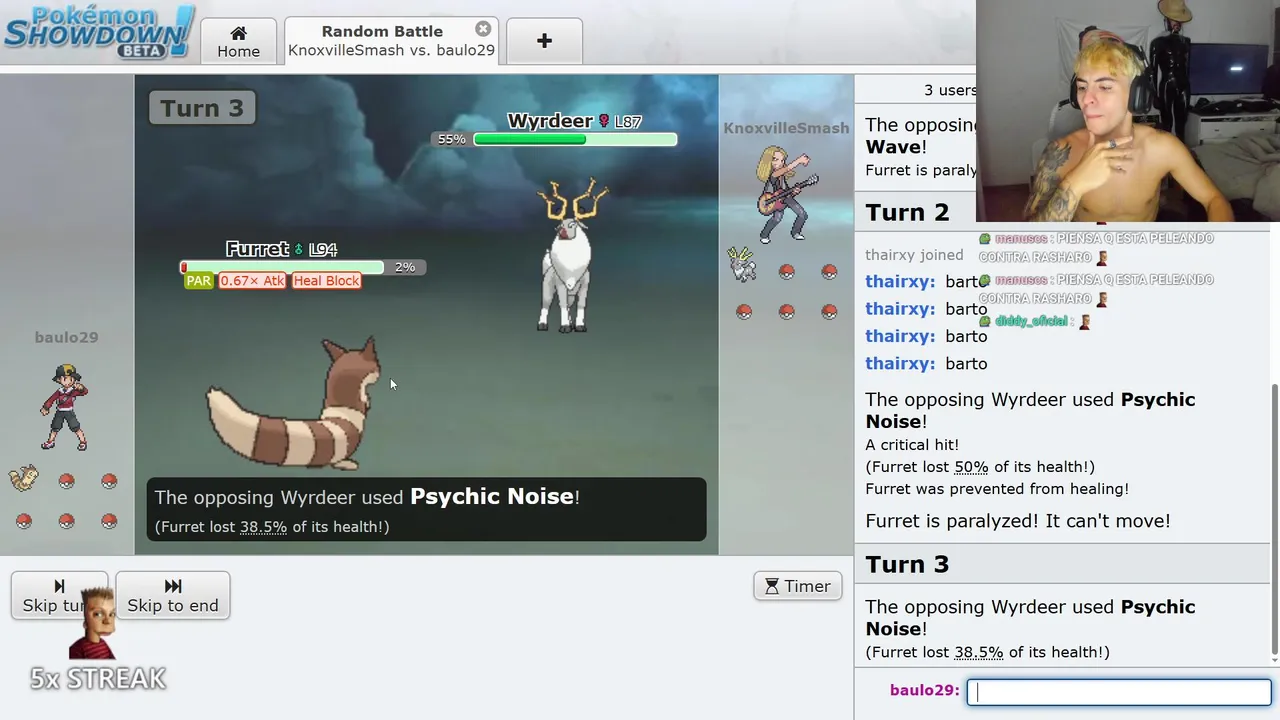
Task: Click Furret's HP bar
Action: tap(282, 267)
